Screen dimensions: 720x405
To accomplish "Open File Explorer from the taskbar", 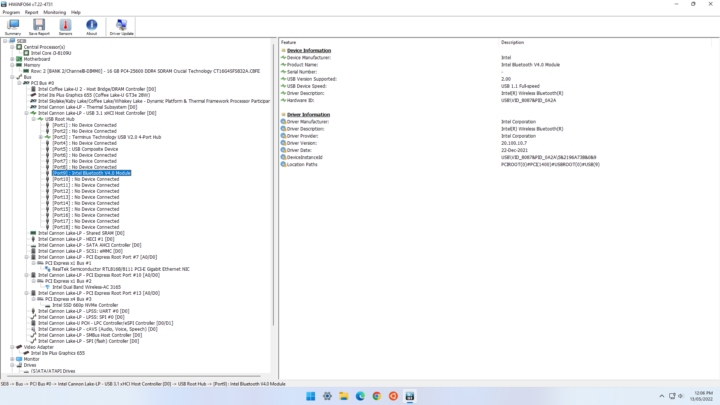I will click(x=343, y=396).
